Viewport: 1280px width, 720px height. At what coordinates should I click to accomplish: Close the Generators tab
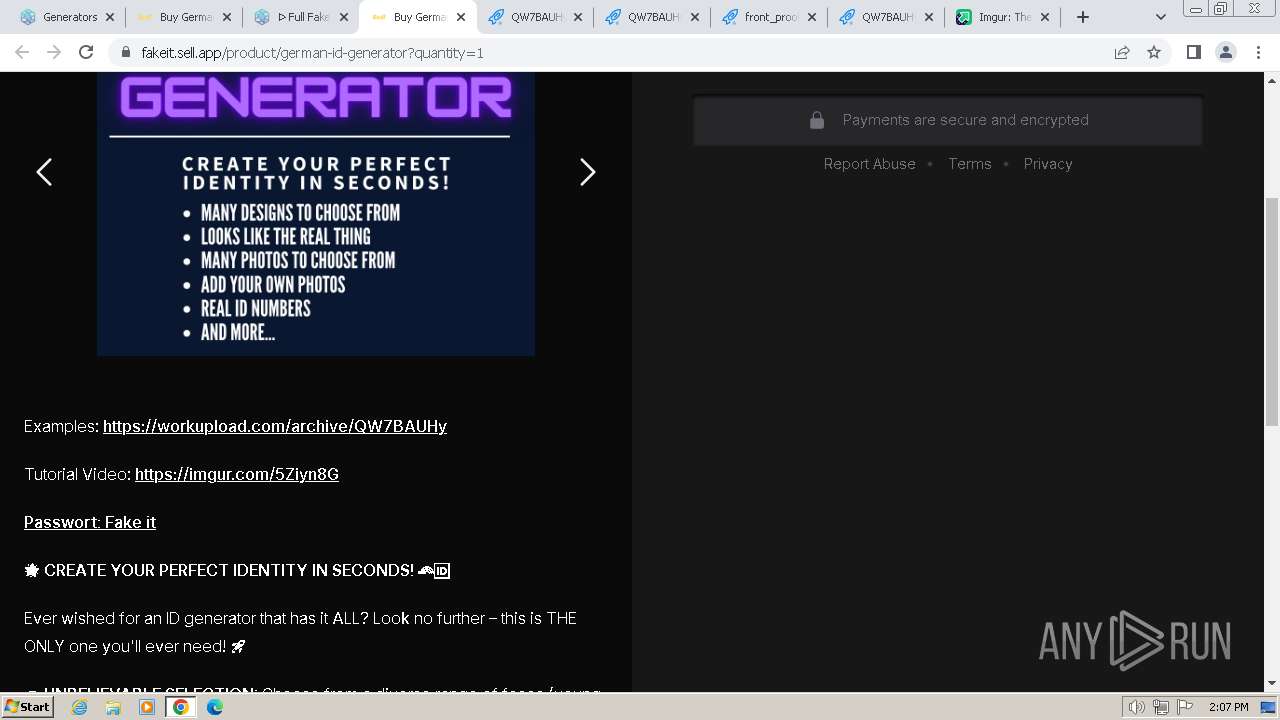[x=110, y=17]
